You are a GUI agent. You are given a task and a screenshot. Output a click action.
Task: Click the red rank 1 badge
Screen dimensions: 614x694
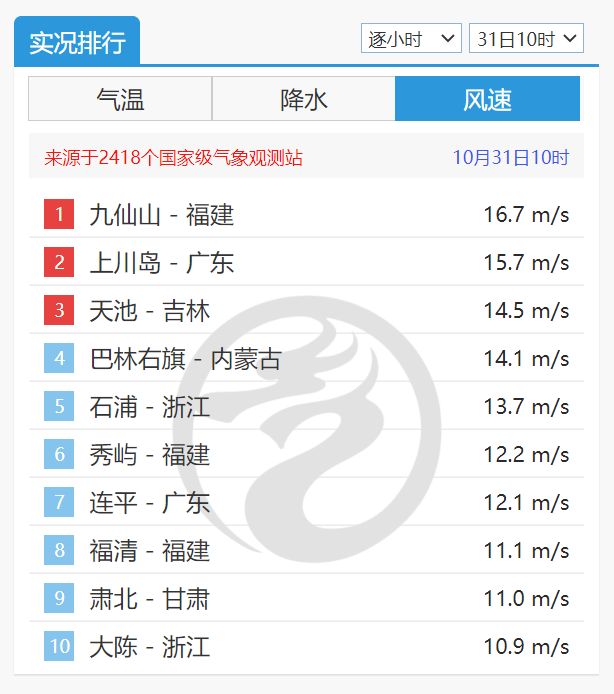click(59, 214)
